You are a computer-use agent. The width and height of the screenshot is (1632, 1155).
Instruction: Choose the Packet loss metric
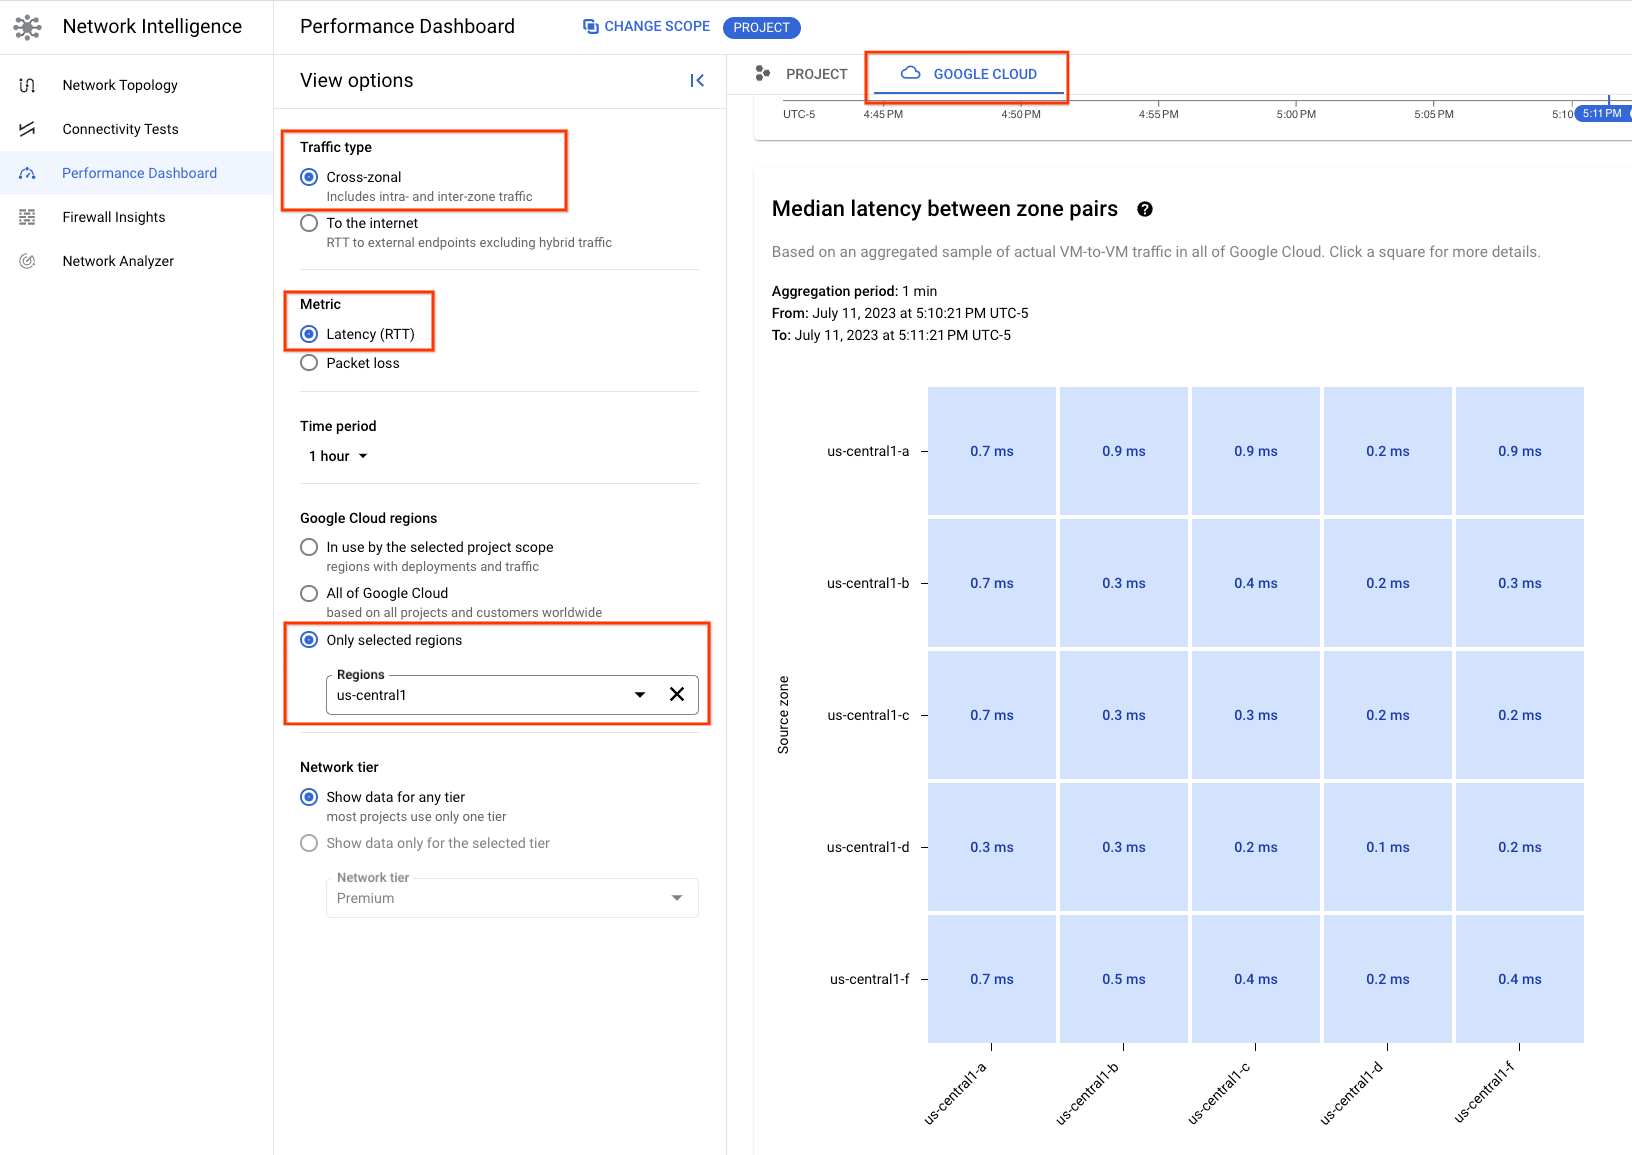click(x=310, y=363)
